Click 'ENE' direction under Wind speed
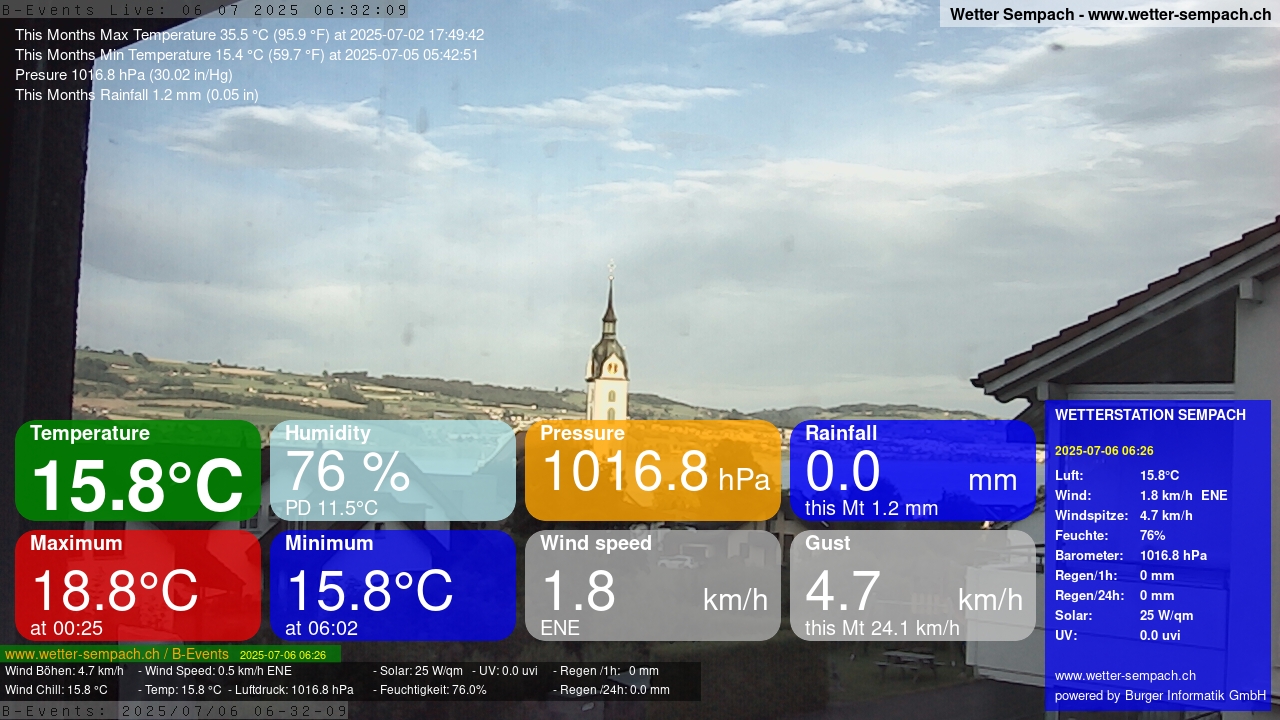 560,628
